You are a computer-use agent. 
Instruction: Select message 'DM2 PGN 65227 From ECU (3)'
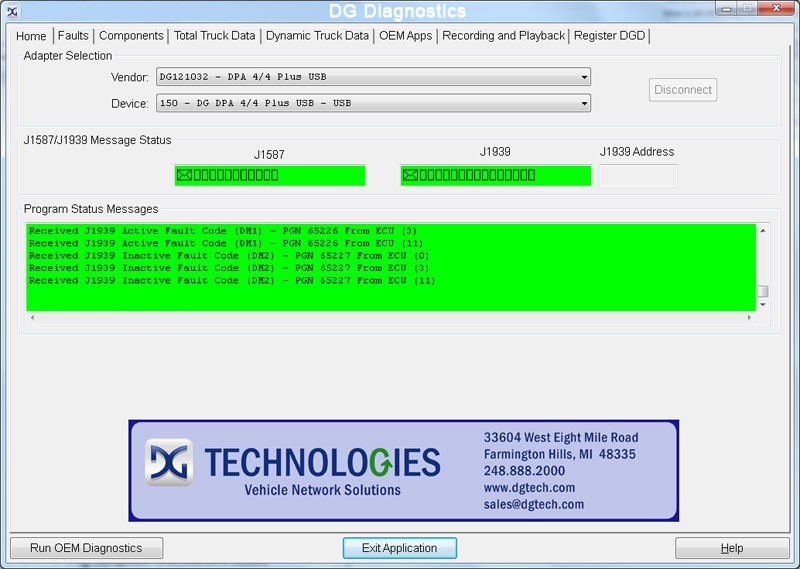coord(229,268)
